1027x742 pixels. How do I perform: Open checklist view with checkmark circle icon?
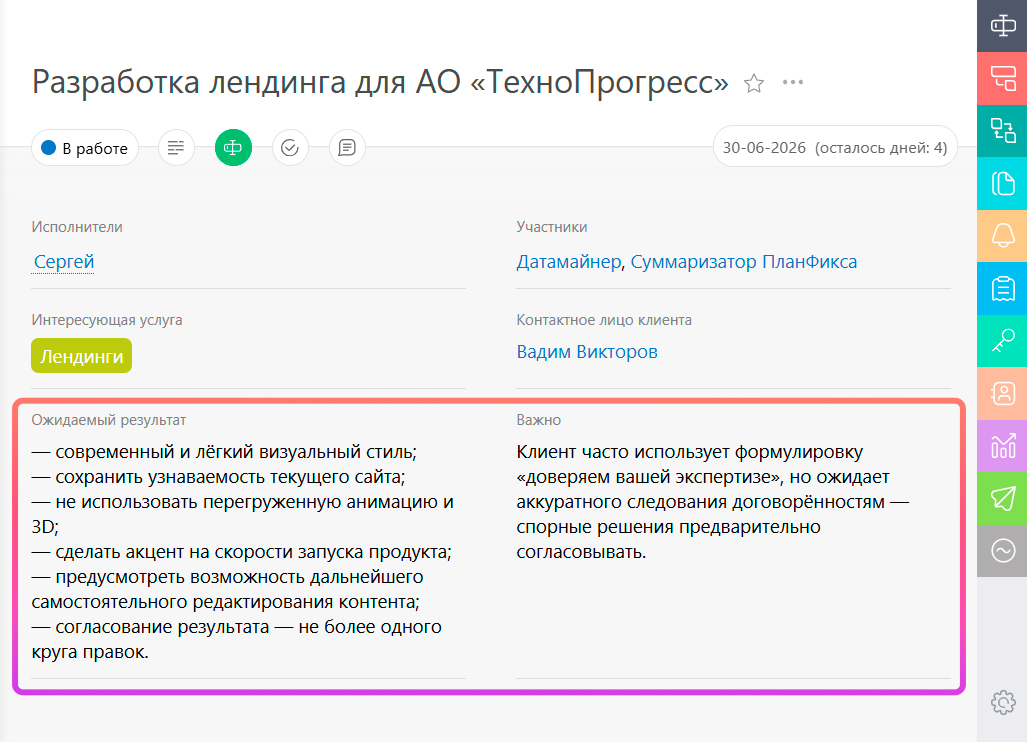(290, 148)
